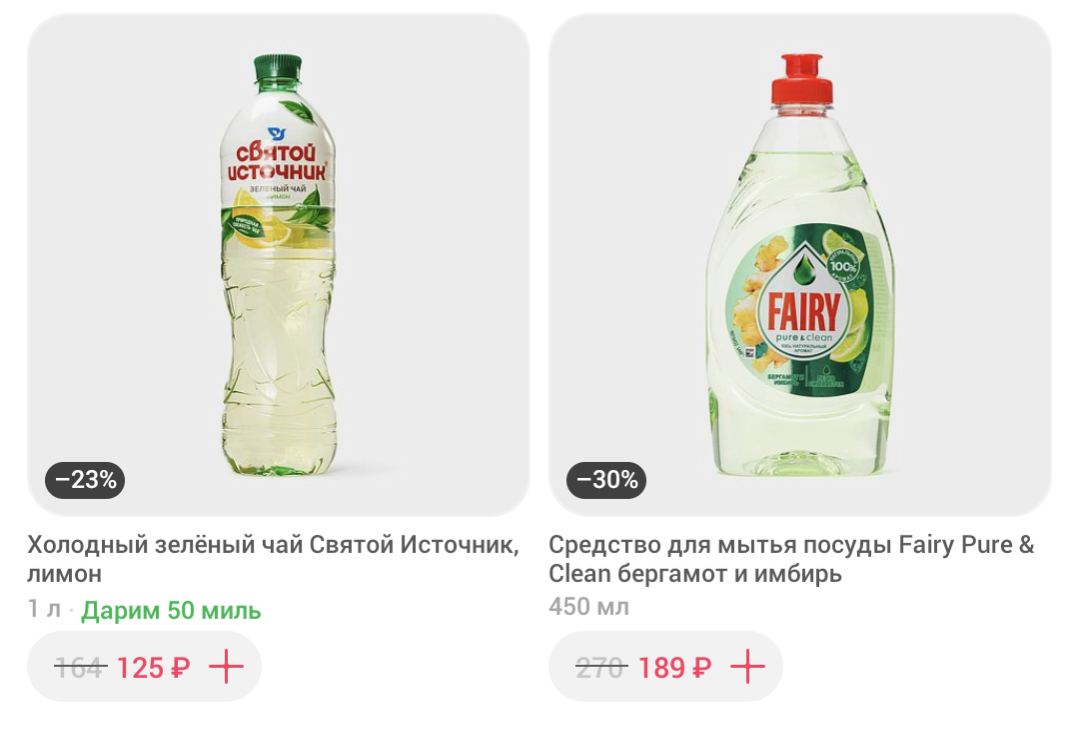
Task: Click the red cap of the Fairy bottle
Action: (801, 79)
